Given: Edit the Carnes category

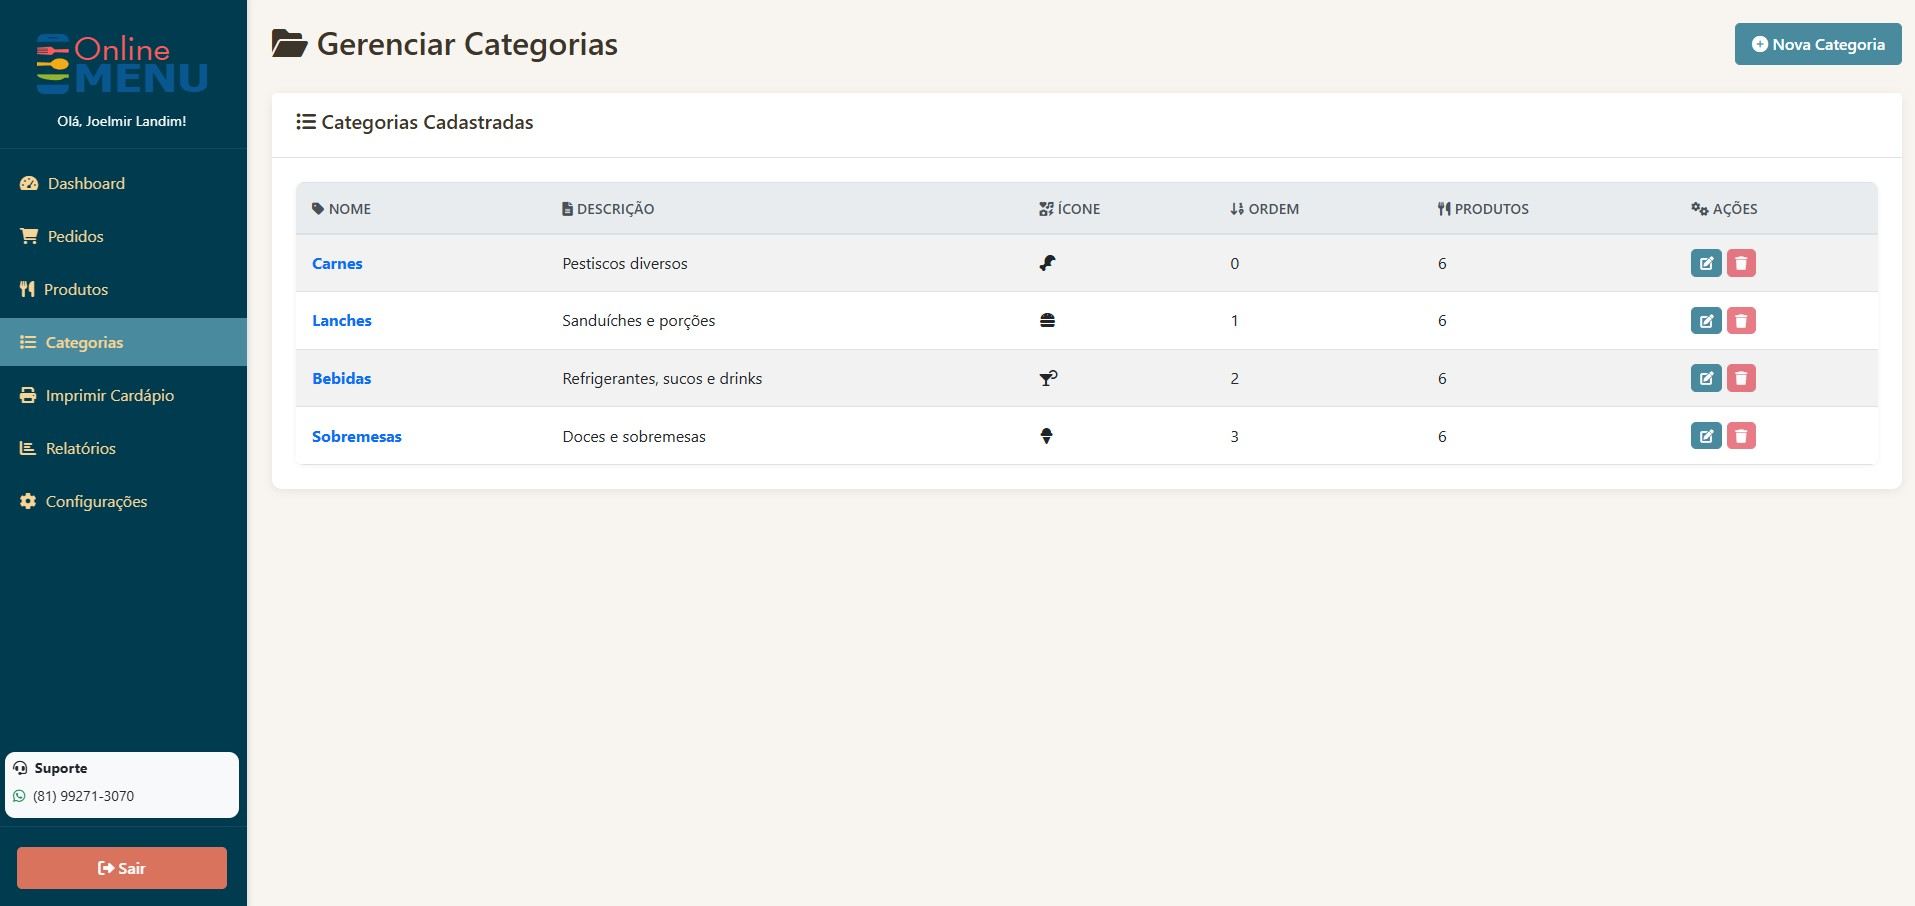Looking at the screenshot, I should (x=1706, y=263).
